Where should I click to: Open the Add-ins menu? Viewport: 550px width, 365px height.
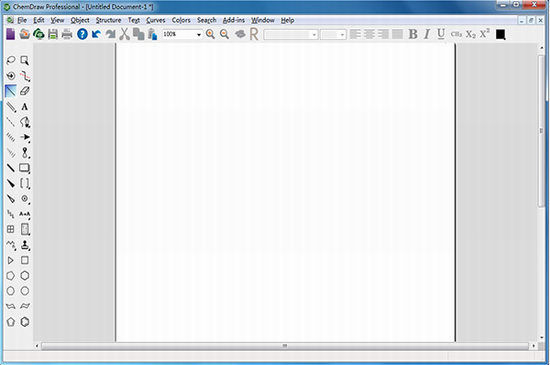click(234, 20)
